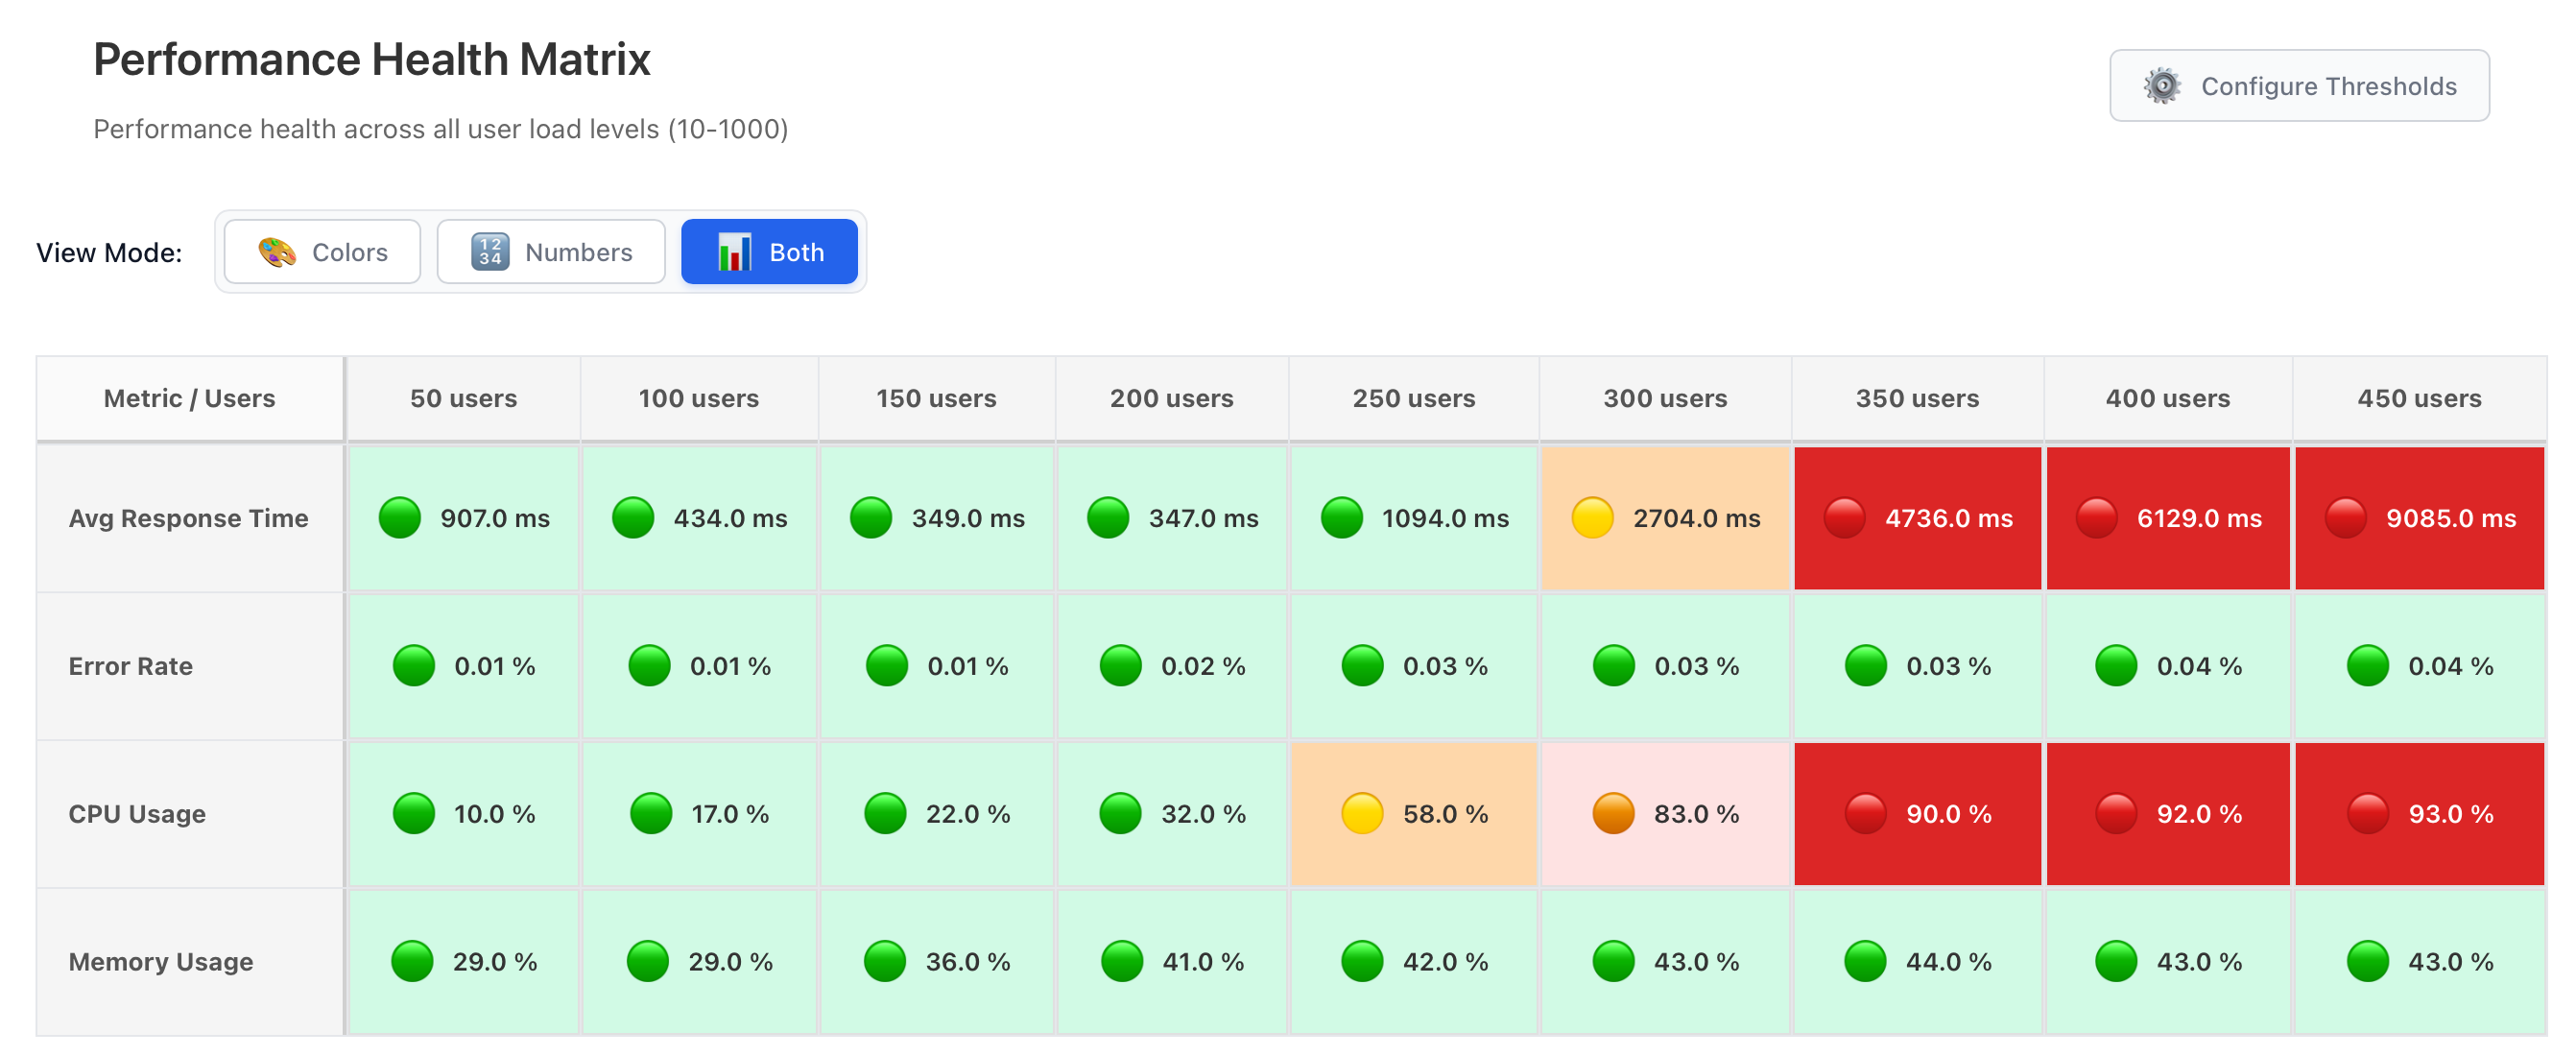Select the Metric / Users header cell
This screenshot has height=1056, width=2576.
pyautogui.click(x=189, y=397)
